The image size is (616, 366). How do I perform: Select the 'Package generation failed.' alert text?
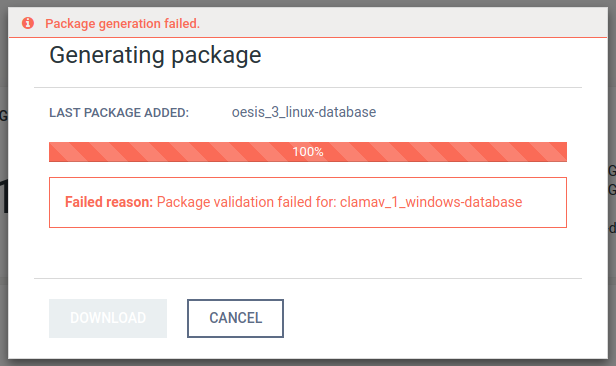(x=123, y=24)
